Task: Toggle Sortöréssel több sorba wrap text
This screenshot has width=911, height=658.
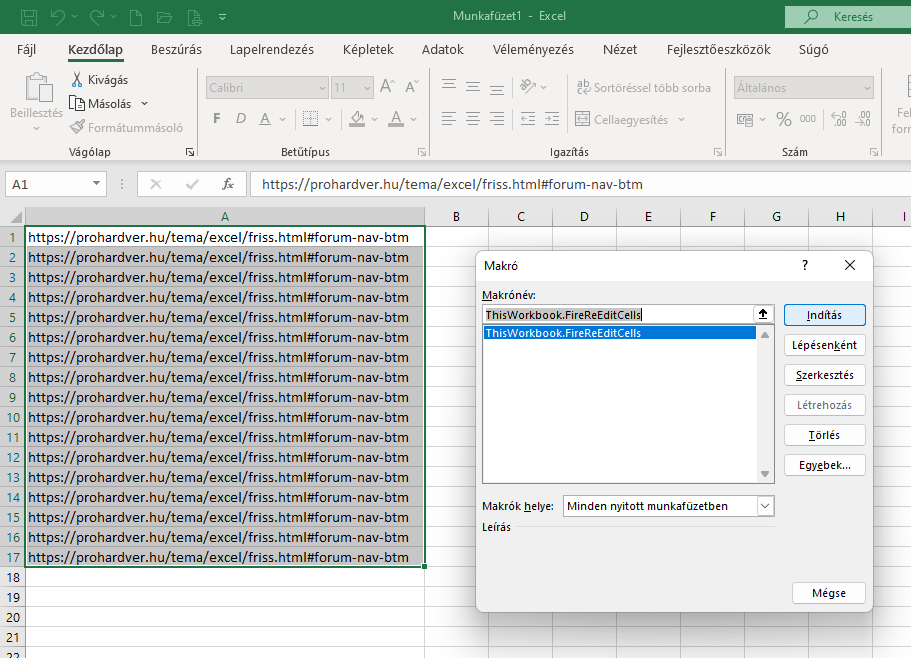Action: click(644, 88)
